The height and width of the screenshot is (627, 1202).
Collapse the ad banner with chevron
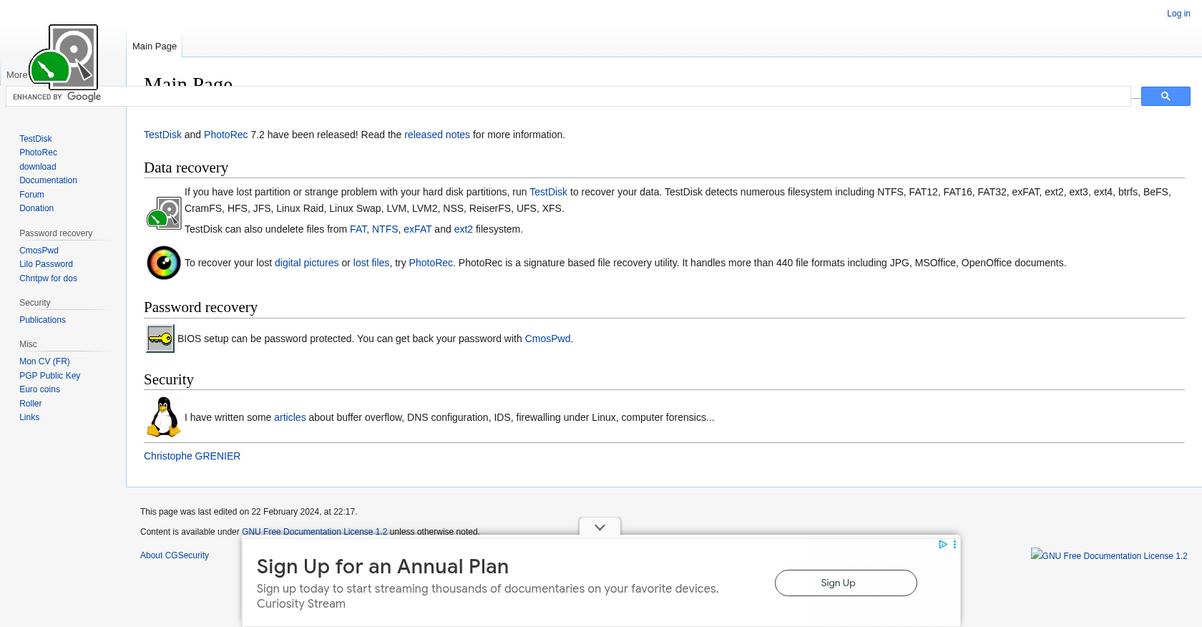[600, 527]
